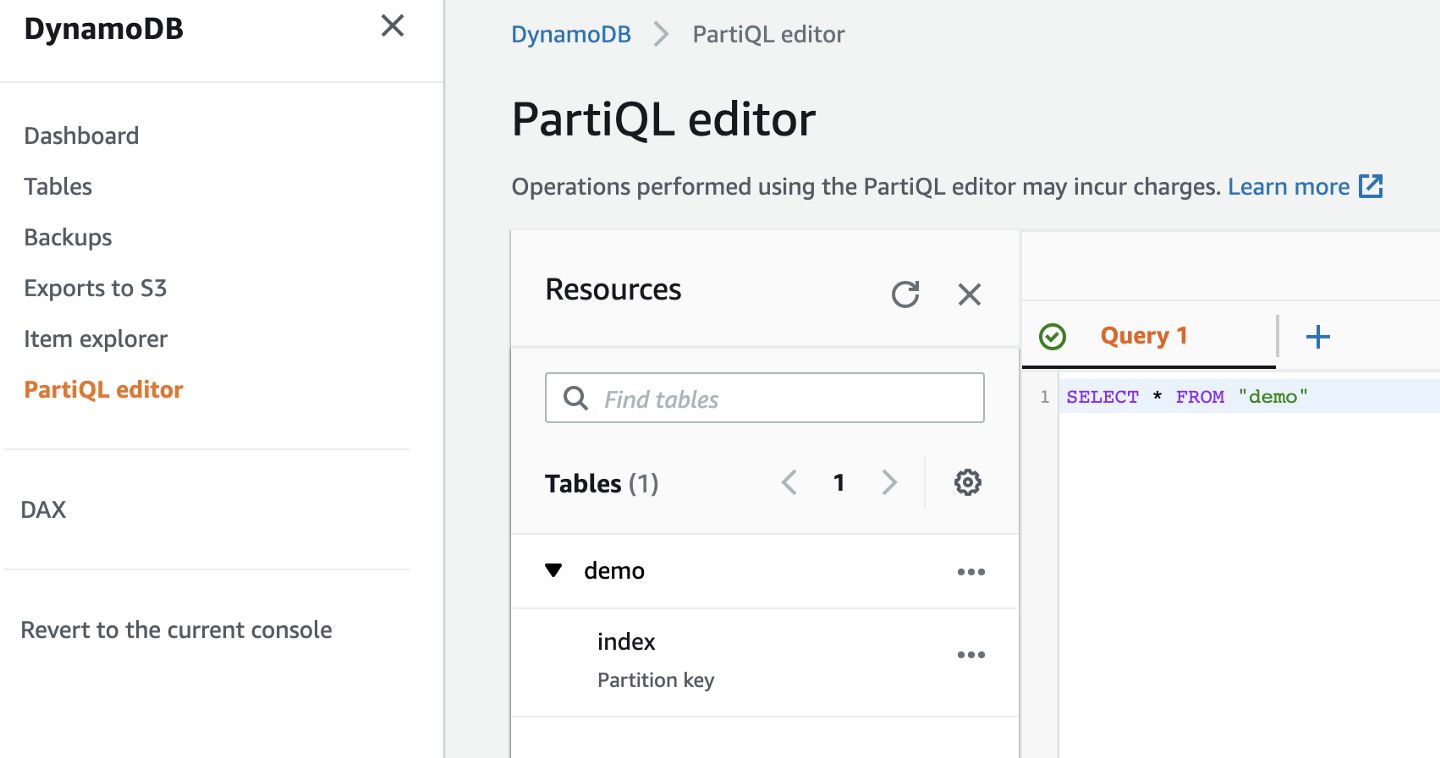Open the index attribute actions menu
The image size is (1440, 758).
(x=971, y=655)
